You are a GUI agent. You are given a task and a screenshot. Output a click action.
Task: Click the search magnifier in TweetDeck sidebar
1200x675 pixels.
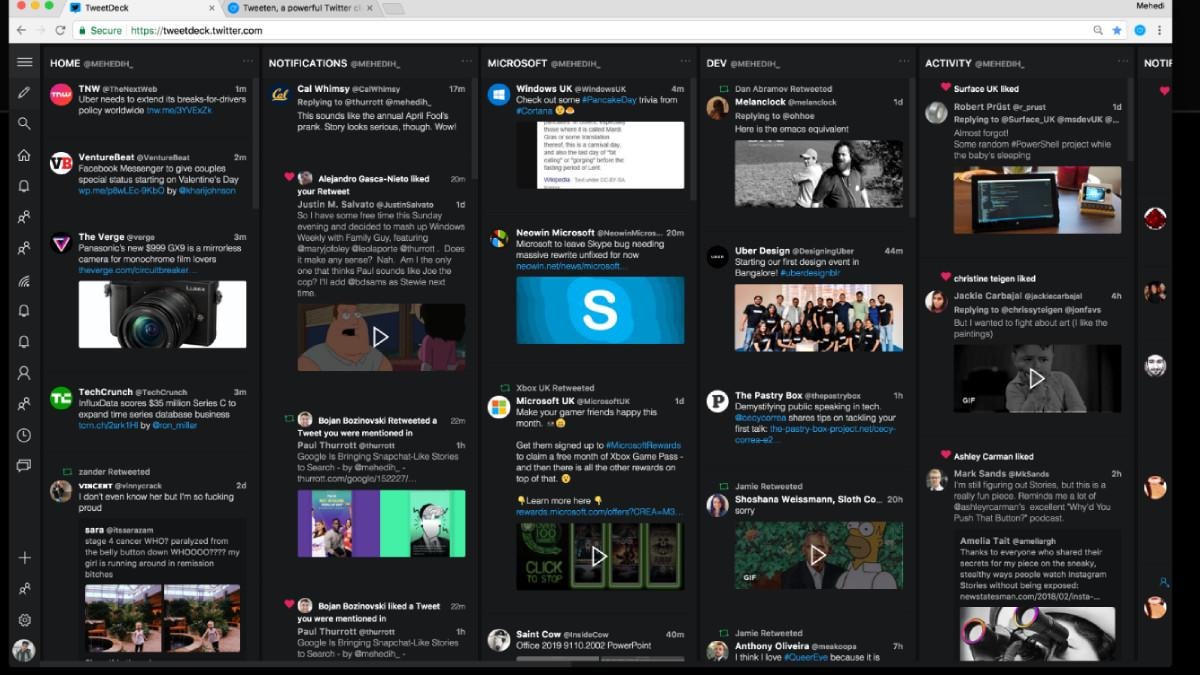coord(24,124)
